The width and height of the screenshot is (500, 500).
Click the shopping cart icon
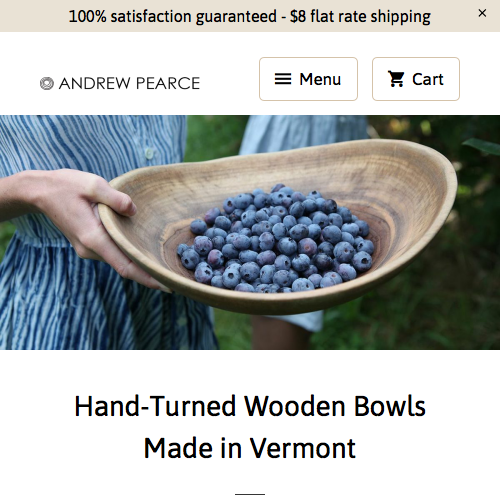click(x=396, y=79)
